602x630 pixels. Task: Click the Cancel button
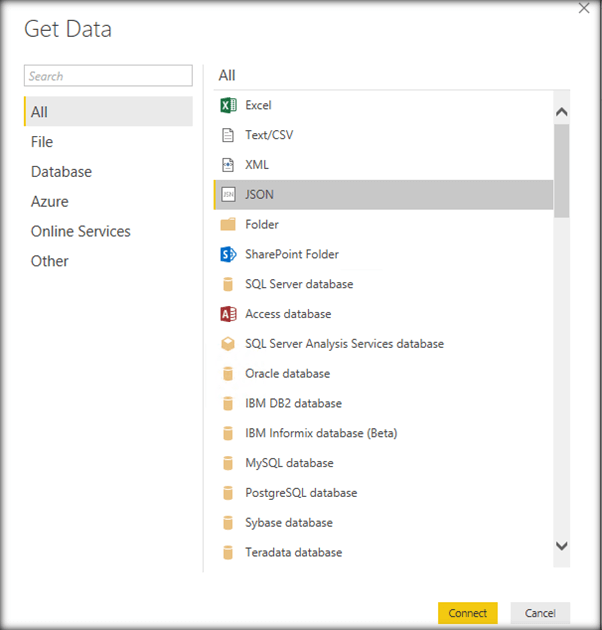[540, 613]
